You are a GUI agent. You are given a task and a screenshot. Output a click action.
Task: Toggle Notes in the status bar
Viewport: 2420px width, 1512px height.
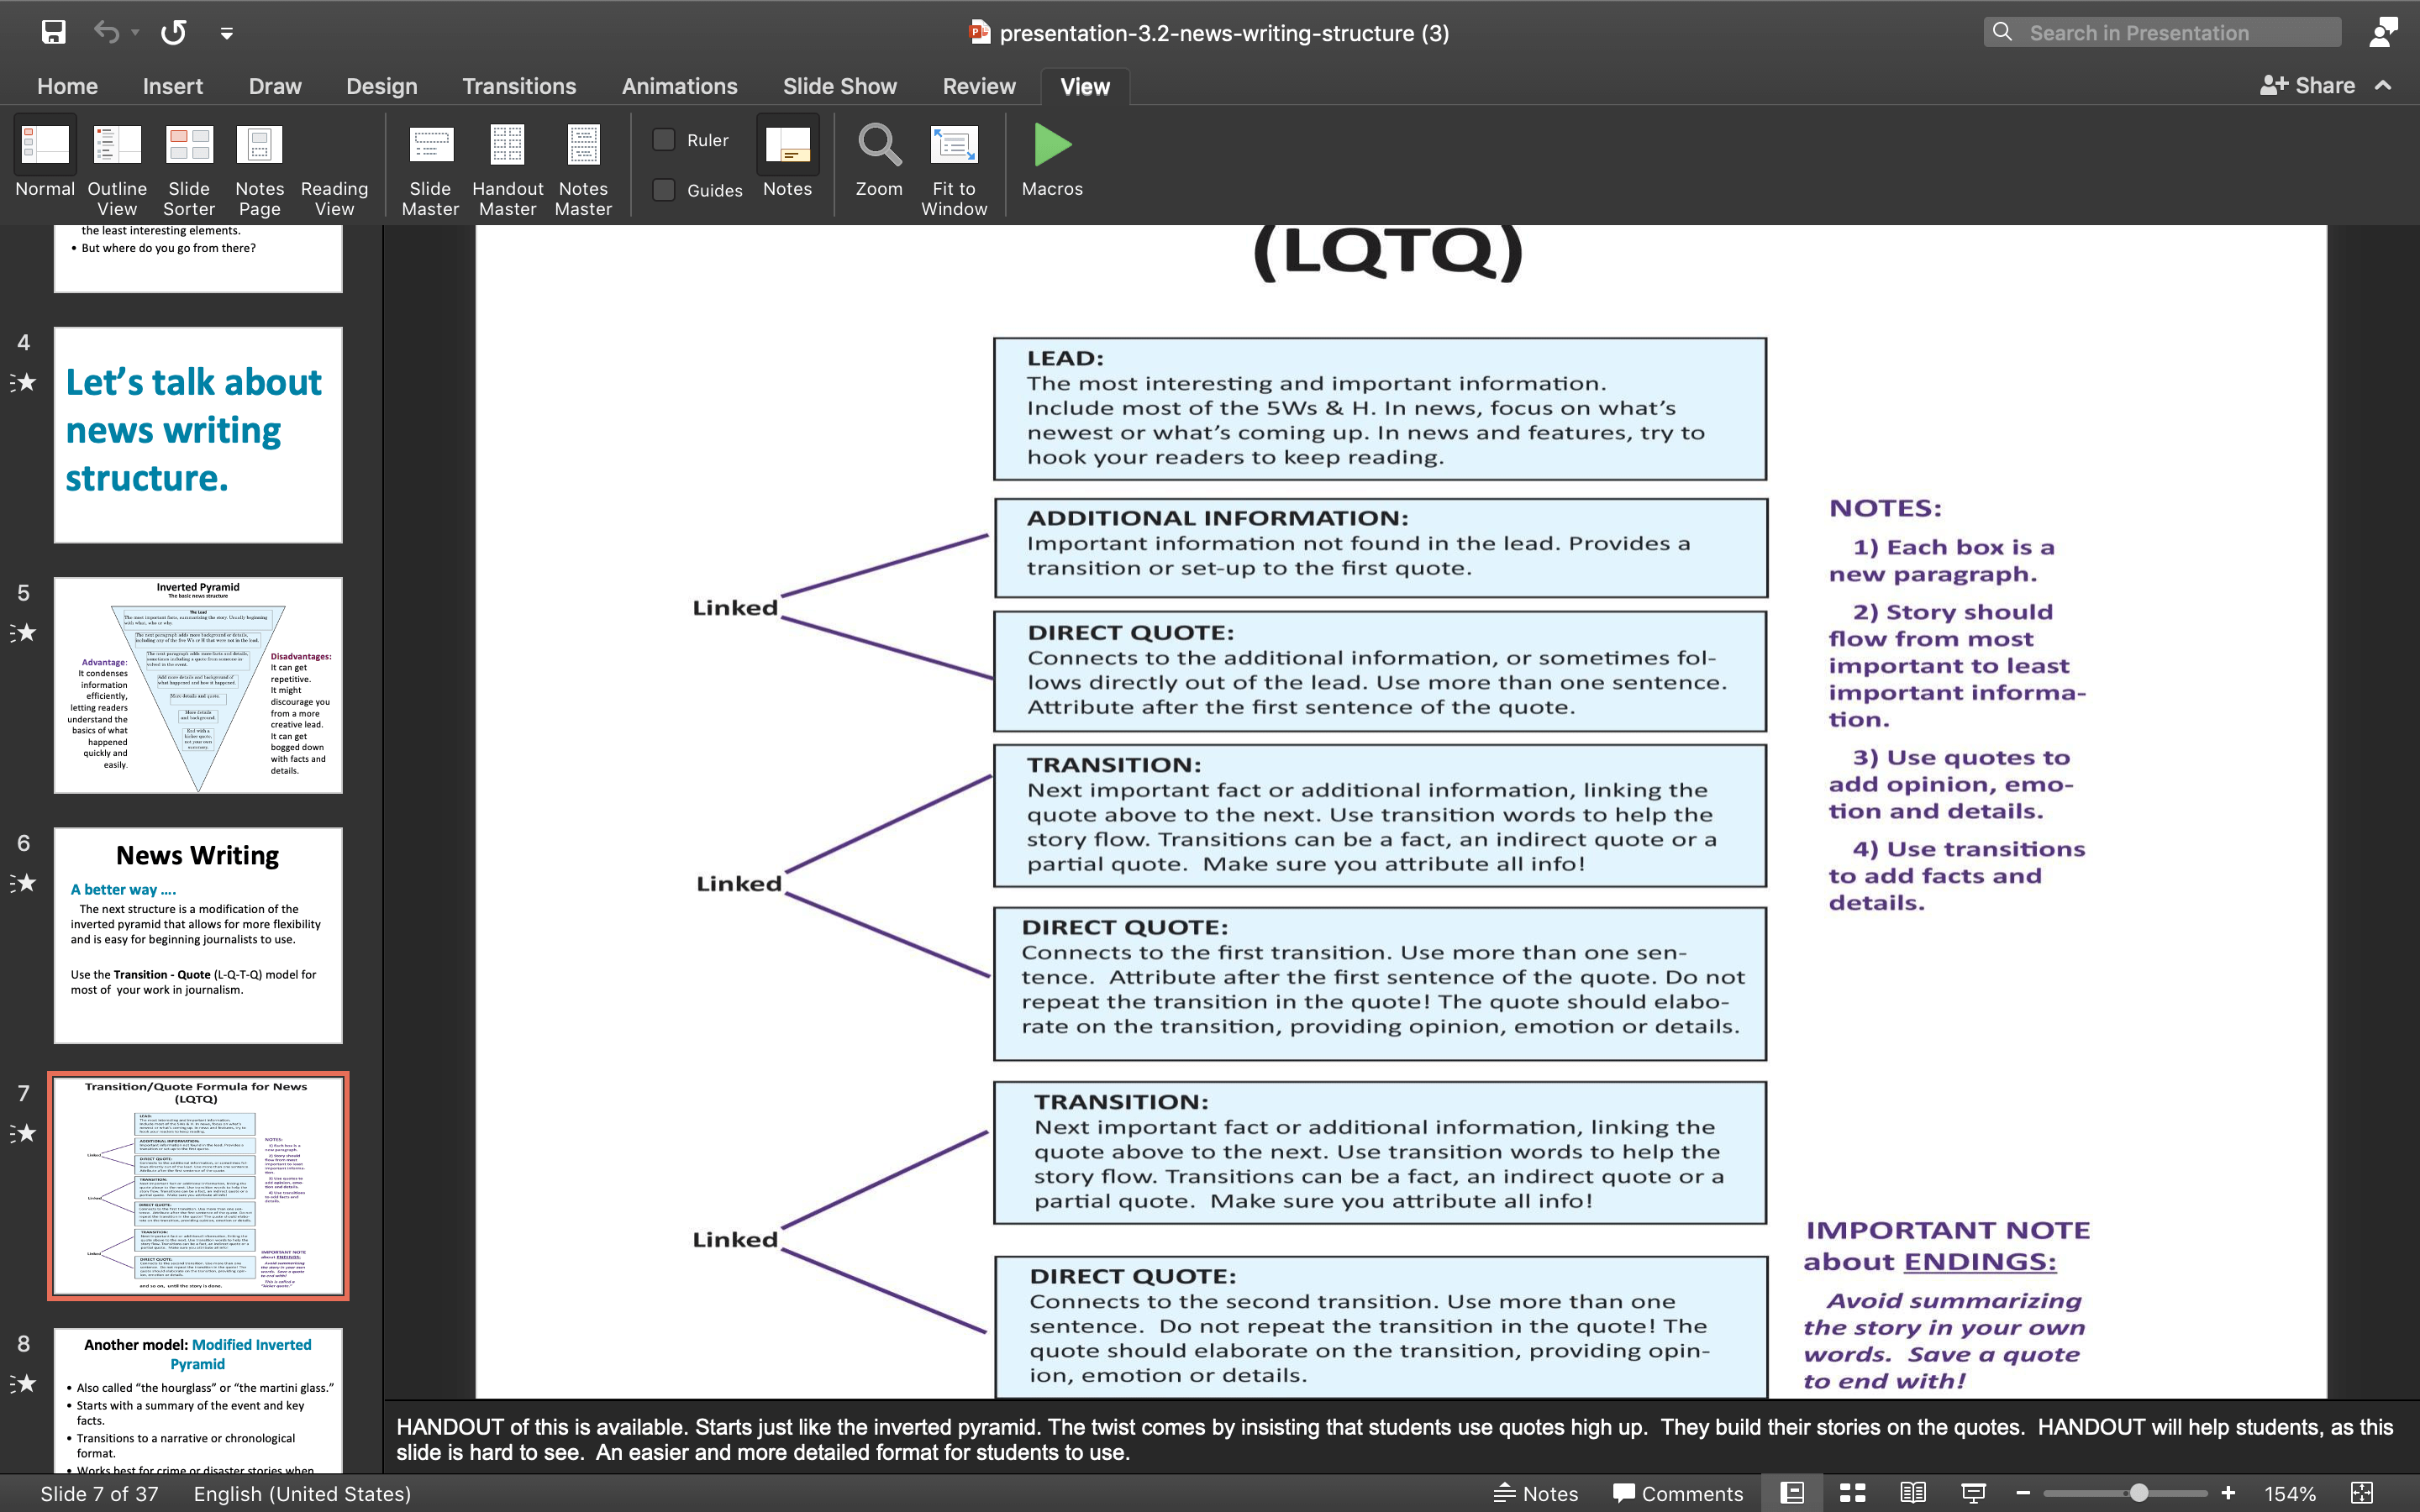(1536, 1493)
